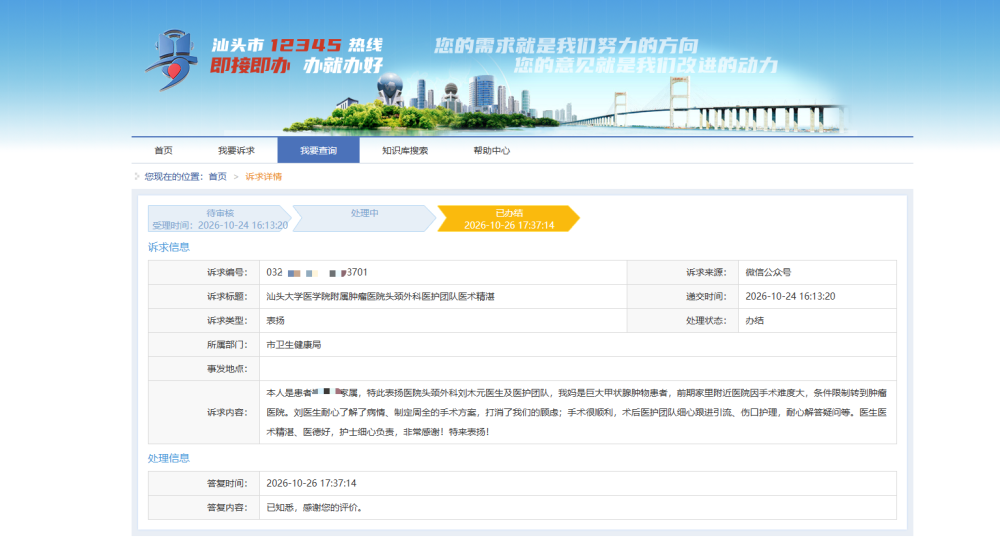Click the breadcrumb arrow icon before 您现在的位置
The width and height of the screenshot is (1000, 553).
tap(136, 177)
